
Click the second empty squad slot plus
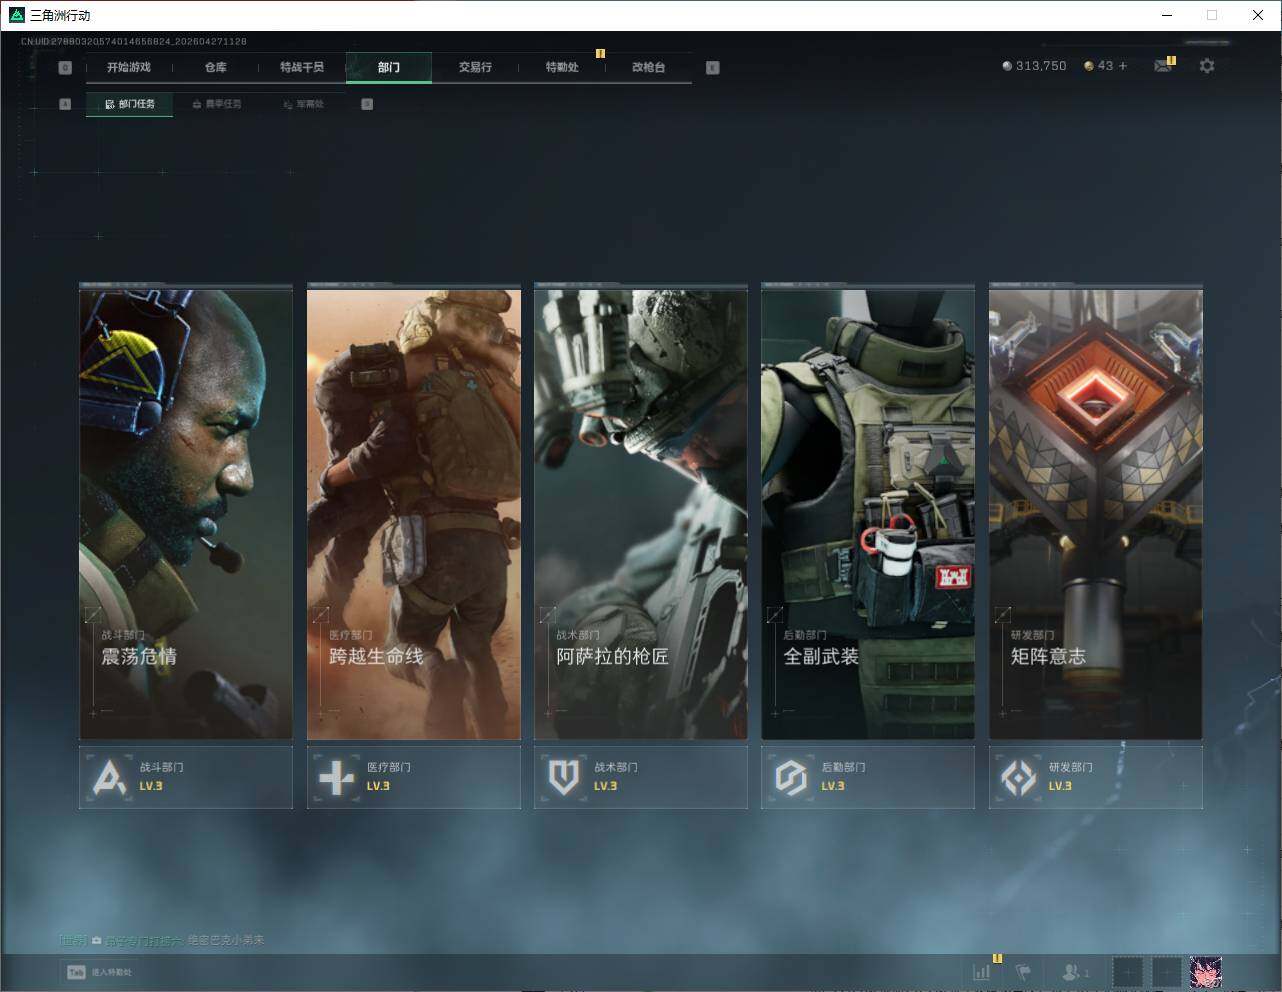click(x=1166, y=971)
